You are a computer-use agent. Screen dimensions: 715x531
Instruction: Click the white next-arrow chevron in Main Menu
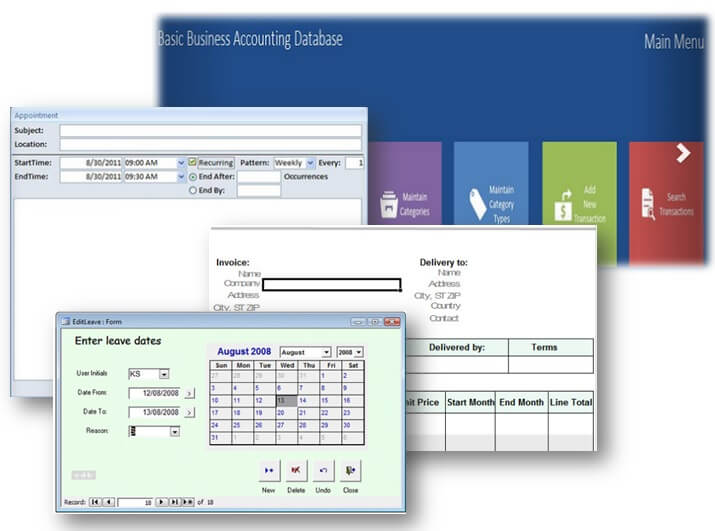pos(683,153)
